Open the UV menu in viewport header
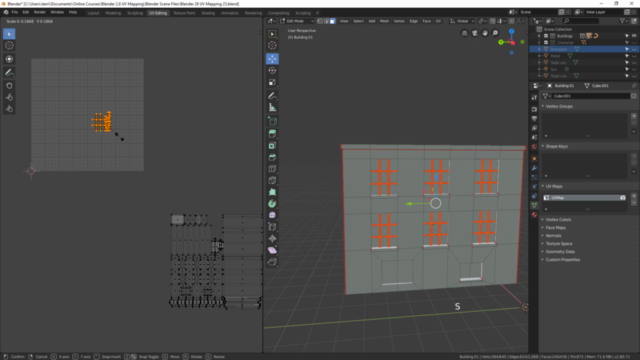The height and width of the screenshot is (360, 640). tap(438, 21)
